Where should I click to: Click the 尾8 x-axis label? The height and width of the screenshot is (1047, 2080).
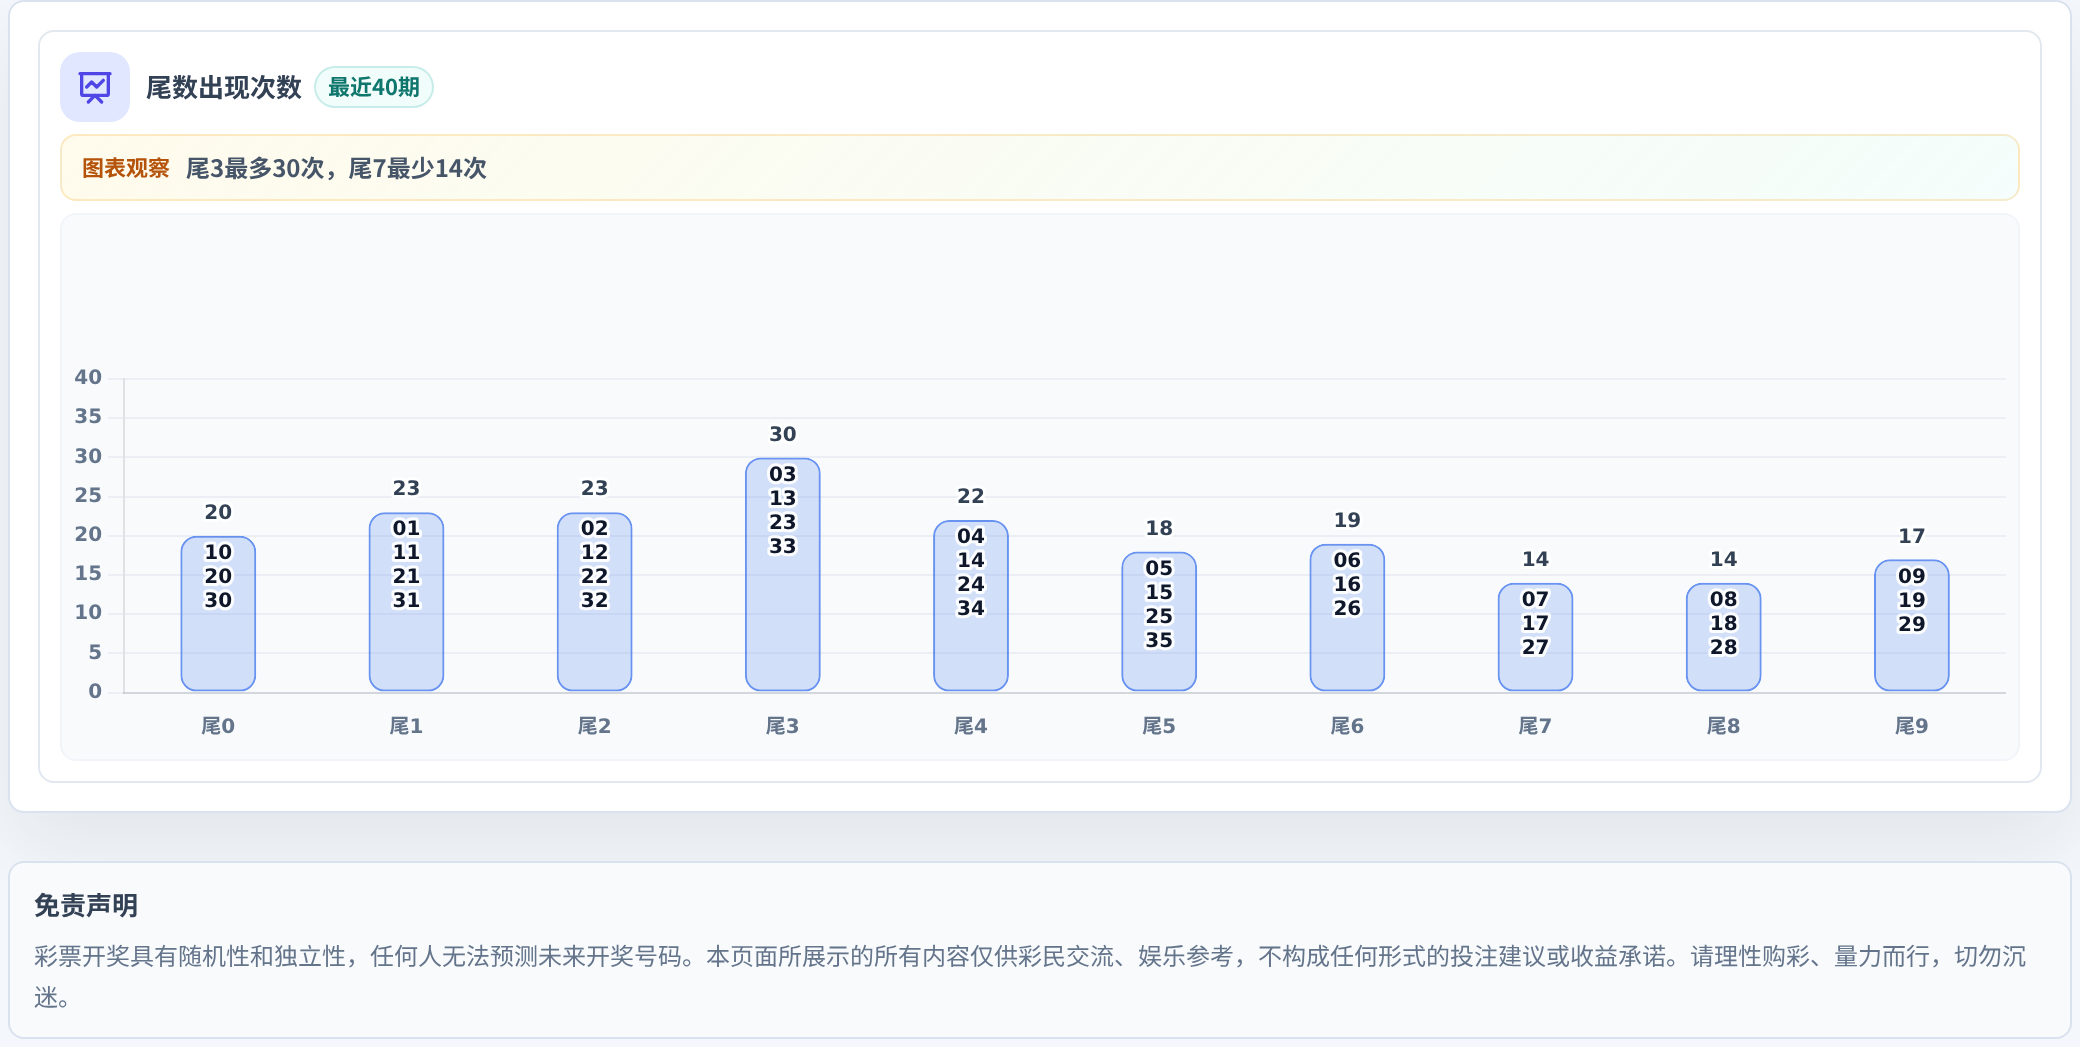pyautogui.click(x=1723, y=726)
